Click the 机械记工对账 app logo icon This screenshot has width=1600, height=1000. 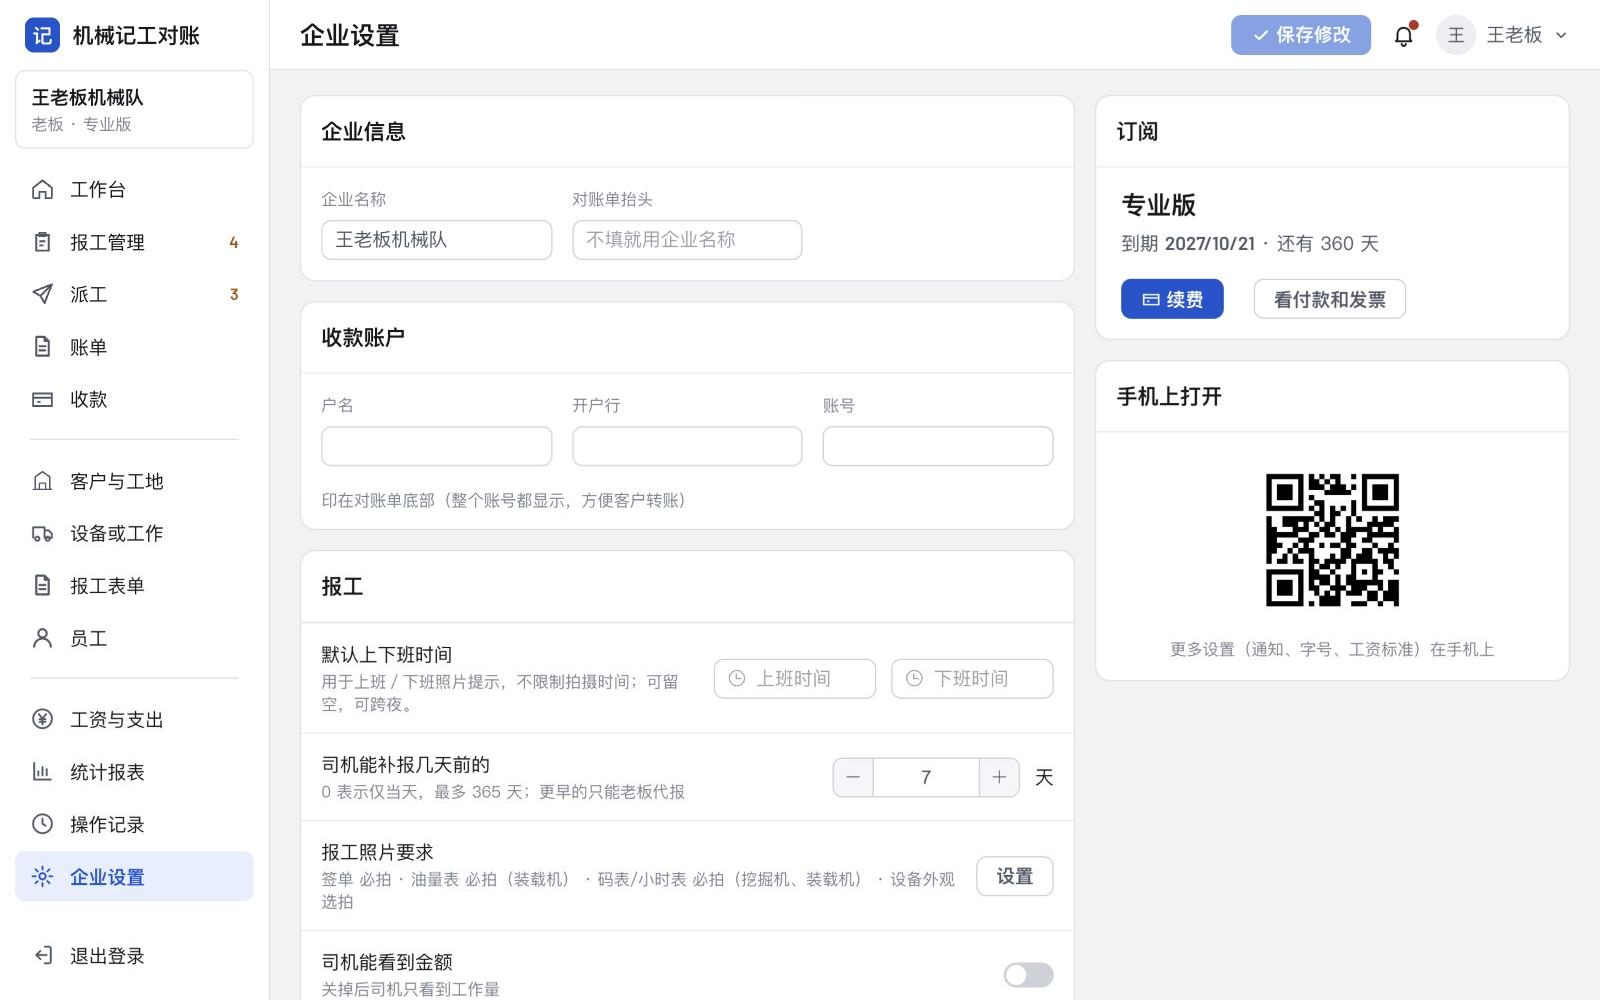pos(42,35)
